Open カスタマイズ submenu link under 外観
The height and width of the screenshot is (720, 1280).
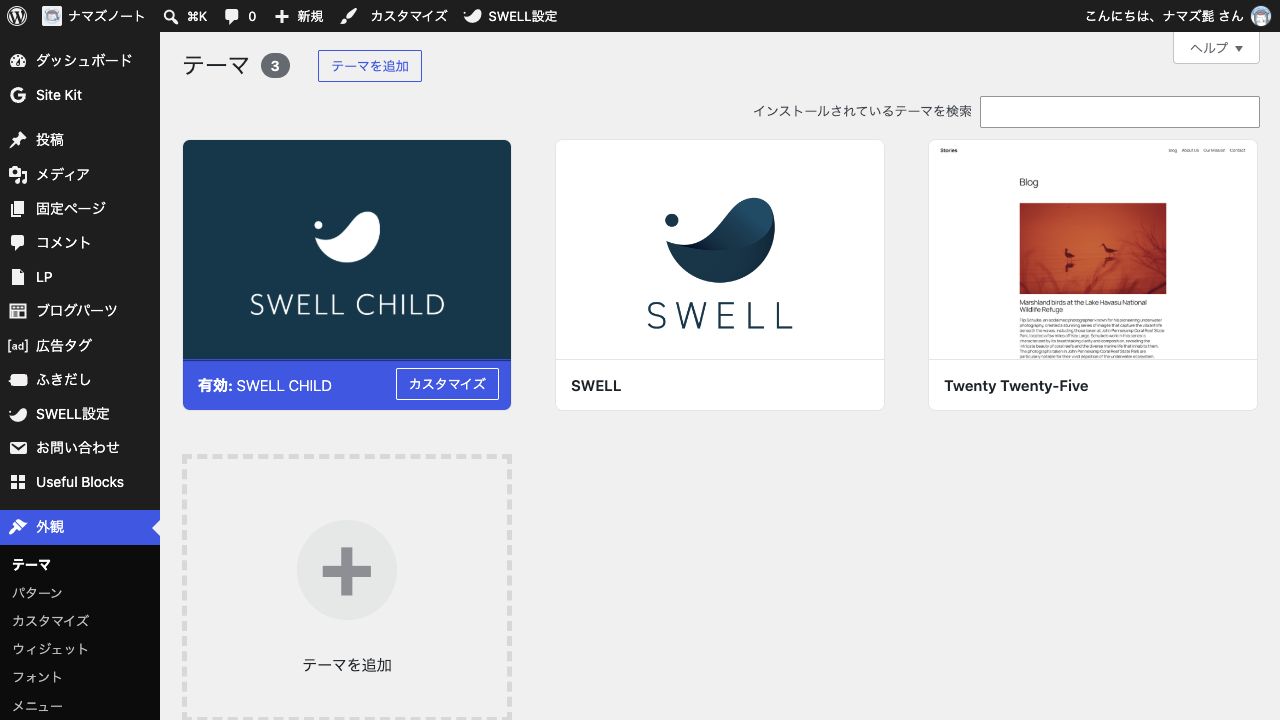click(x=50, y=621)
